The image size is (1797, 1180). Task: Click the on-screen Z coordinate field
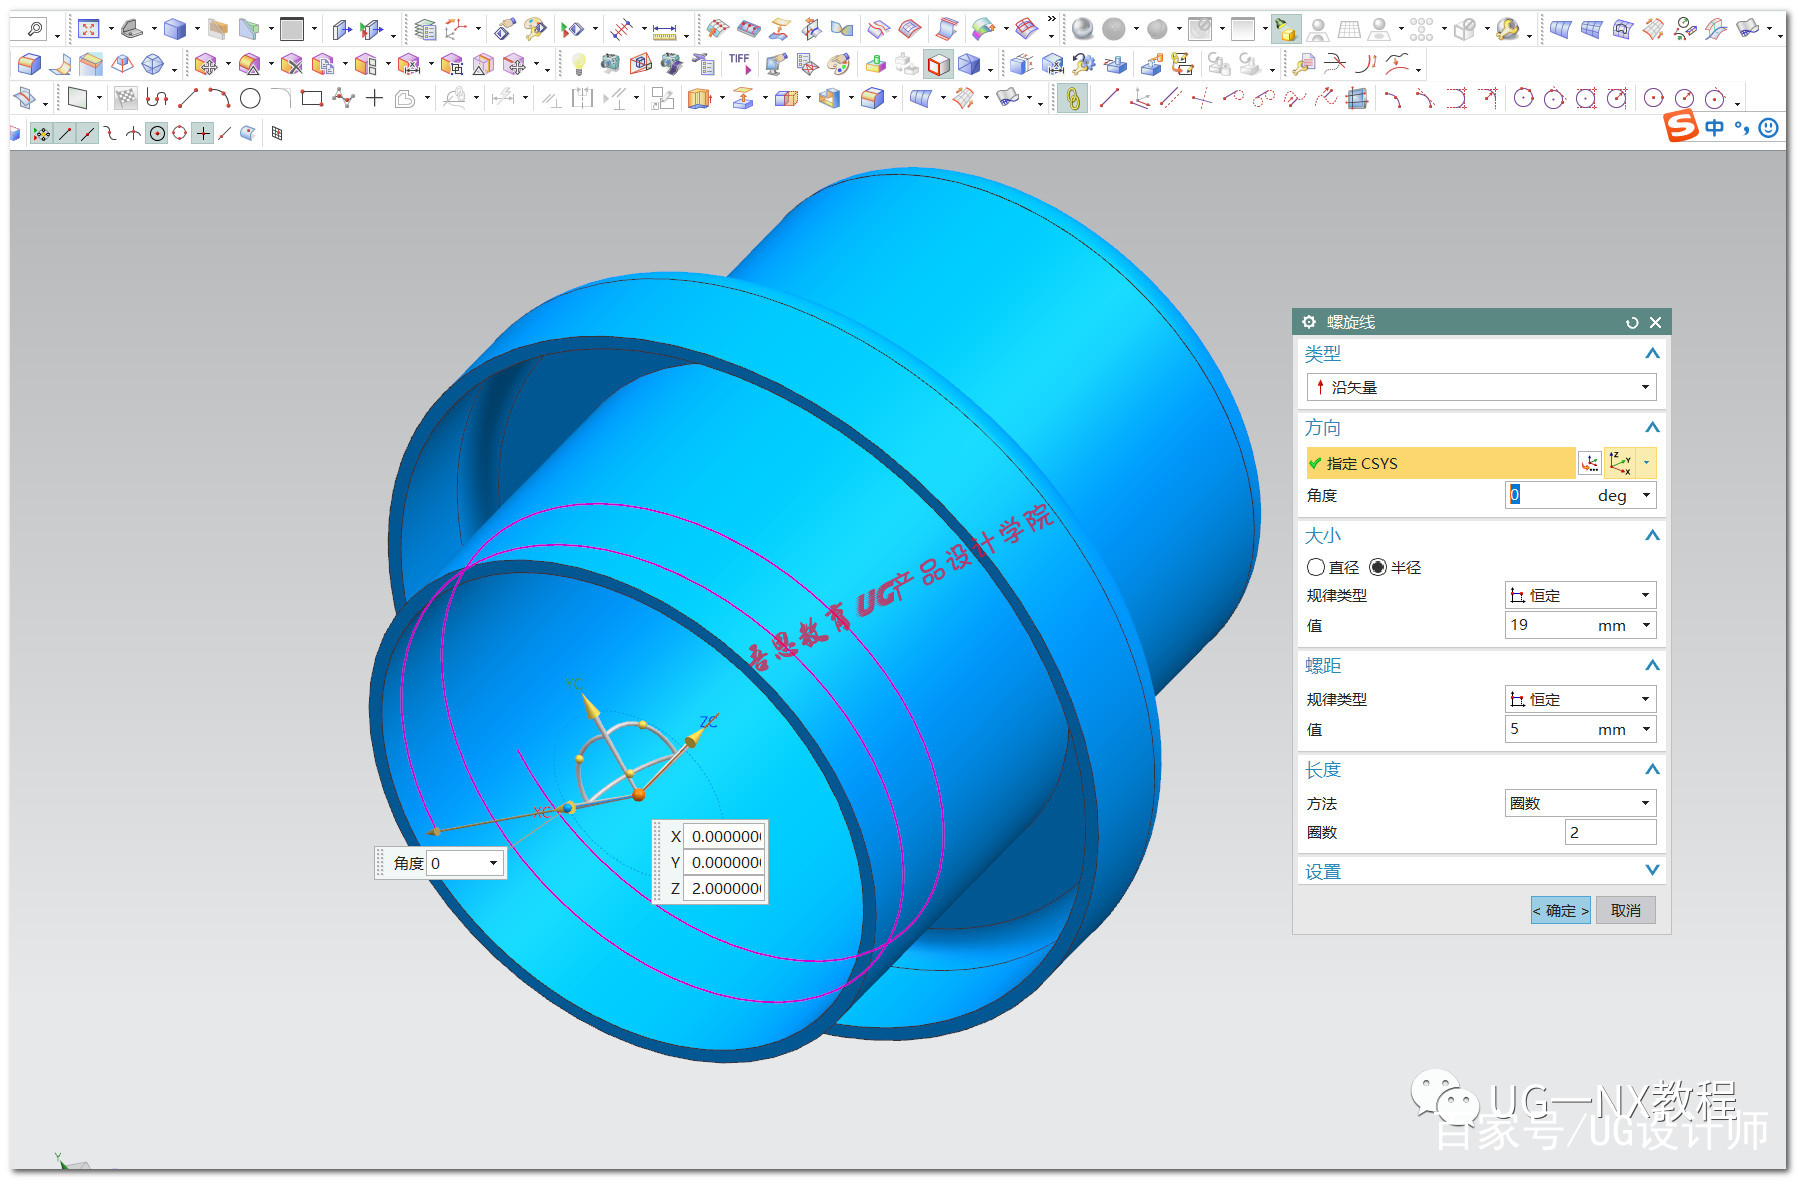(724, 888)
